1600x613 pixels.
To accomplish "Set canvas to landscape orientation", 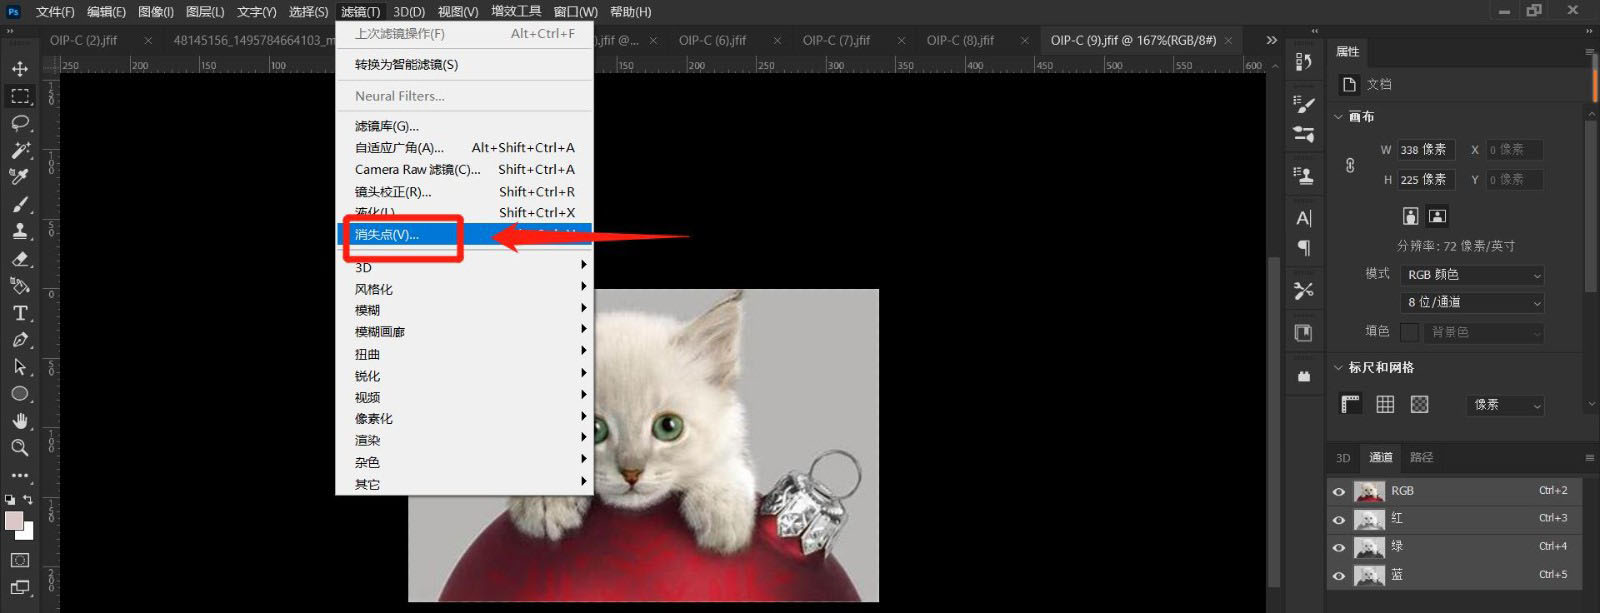I will tap(1437, 216).
